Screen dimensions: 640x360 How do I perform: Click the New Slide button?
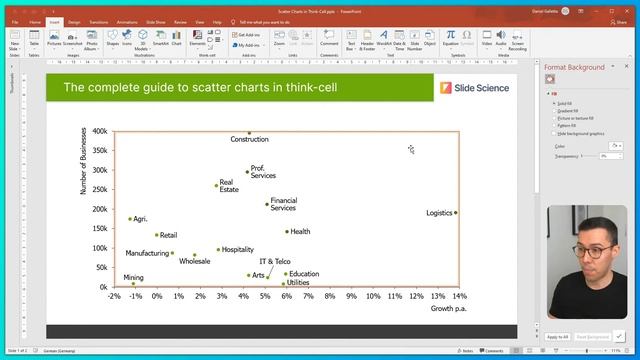tap(15, 40)
